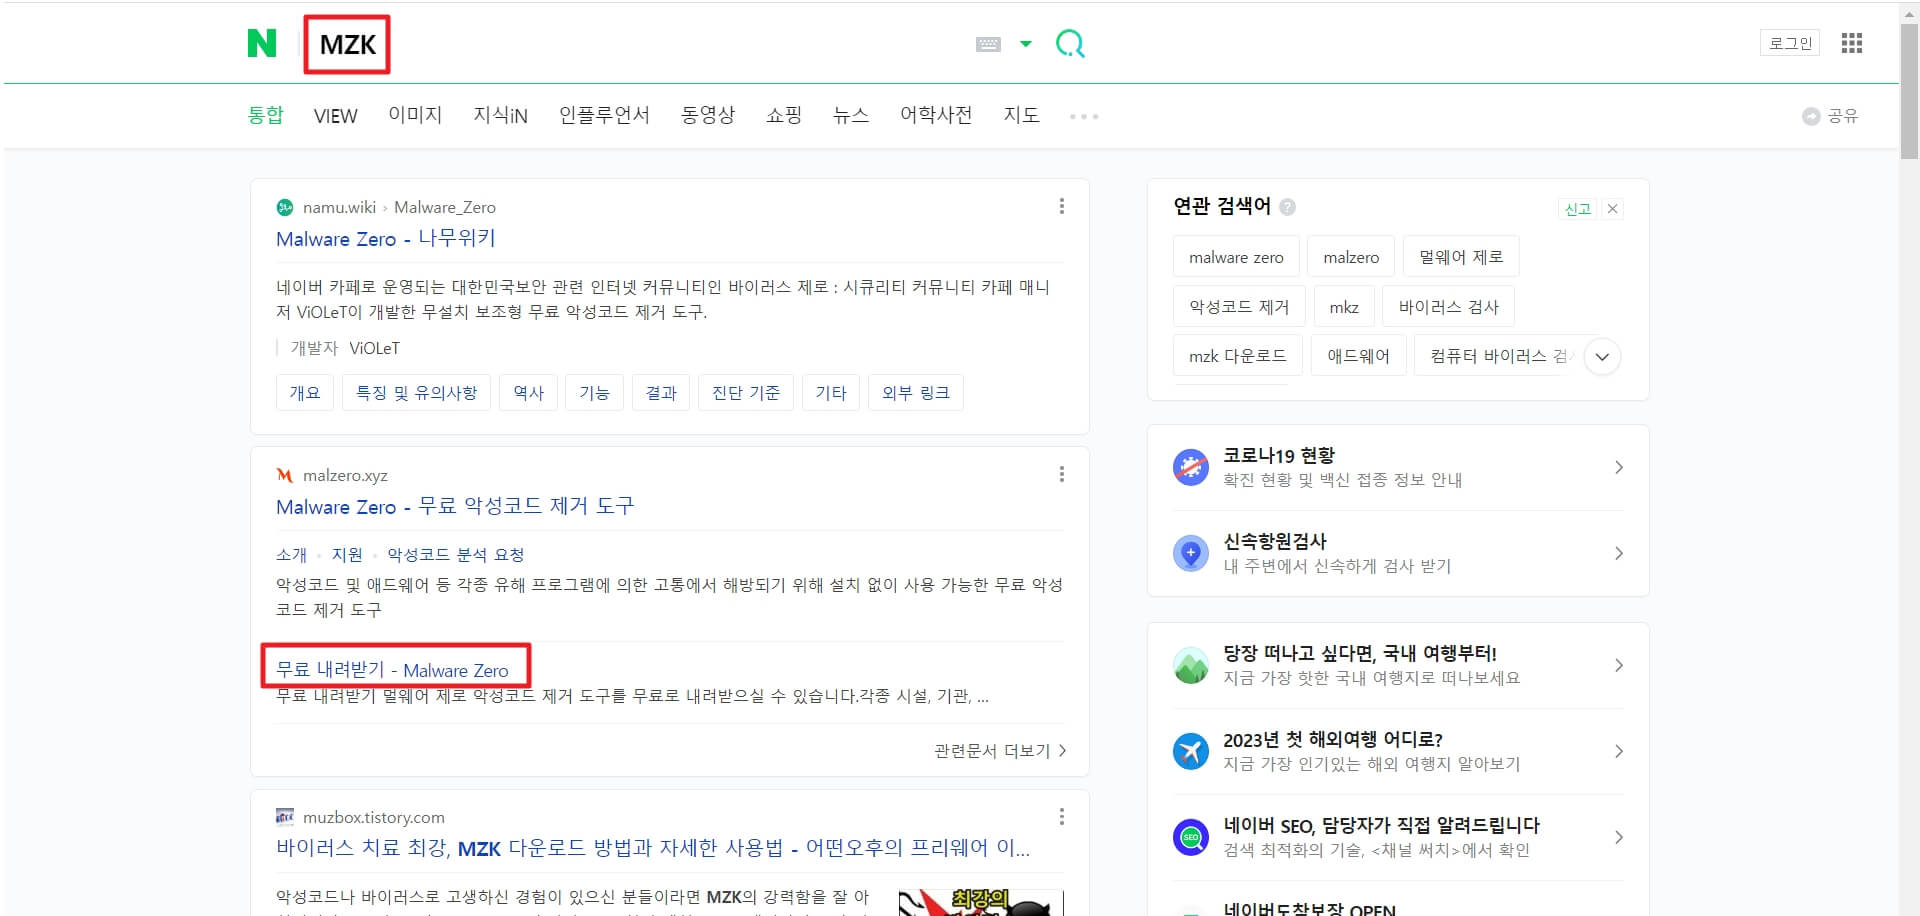Expand 관련문서 더보기

[x=1000, y=750]
